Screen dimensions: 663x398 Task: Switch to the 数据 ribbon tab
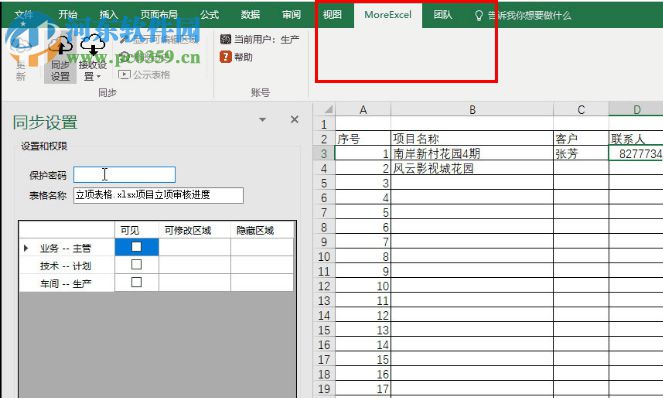point(250,15)
